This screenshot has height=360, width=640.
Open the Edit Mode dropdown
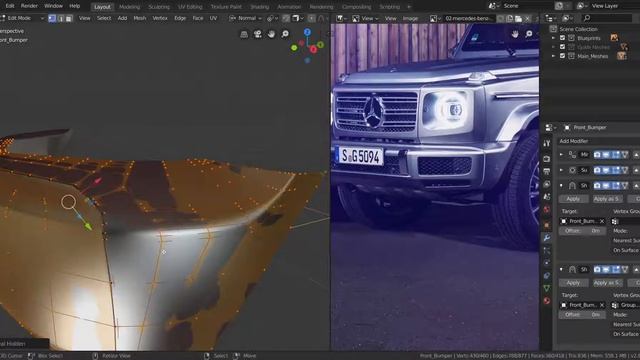coord(22,18)
